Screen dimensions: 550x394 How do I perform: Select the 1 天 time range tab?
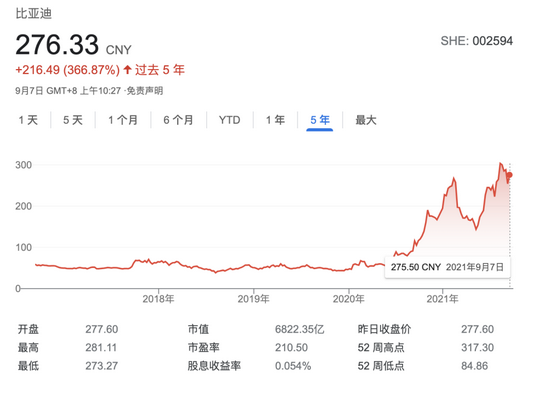click(x=28, y=120)
